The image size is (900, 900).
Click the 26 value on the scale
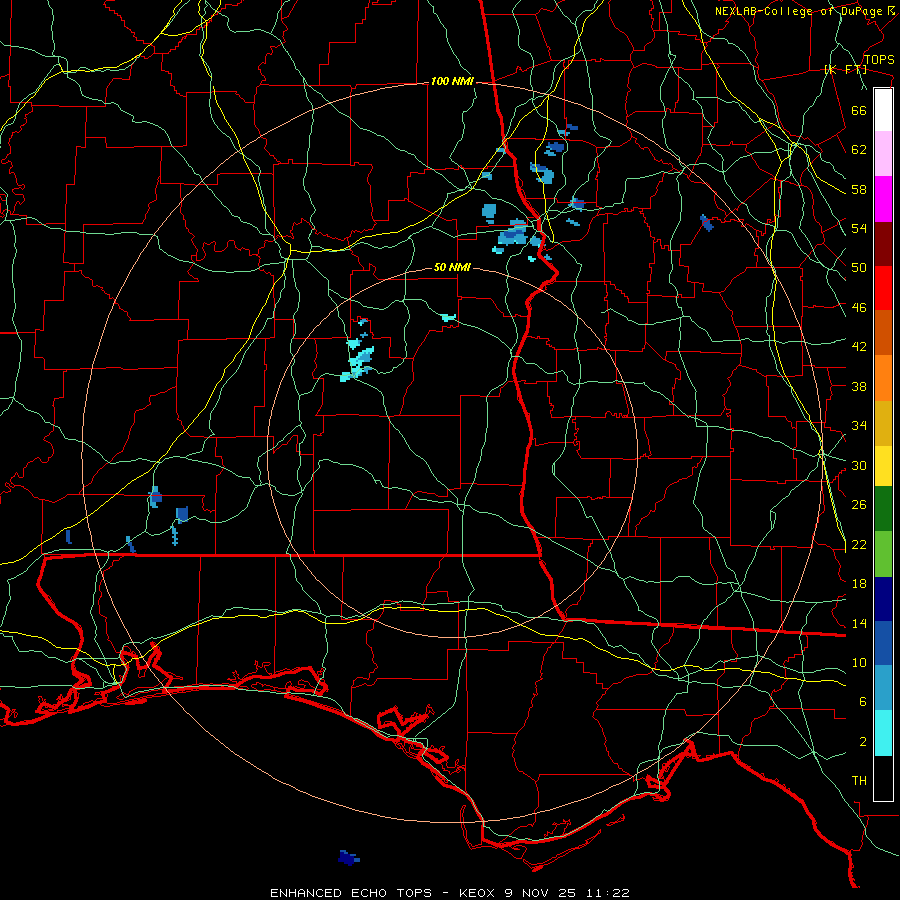pyautogui.click(x=859, y=505)
